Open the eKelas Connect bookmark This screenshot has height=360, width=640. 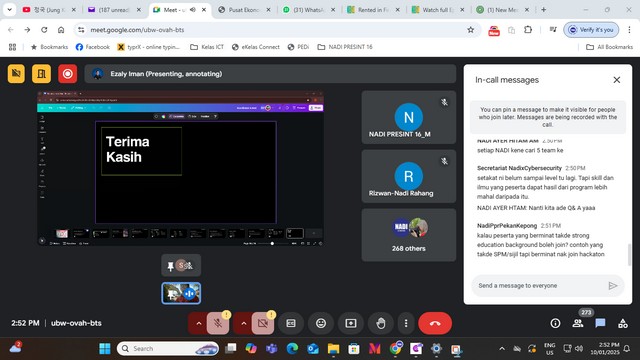(256, 47)
